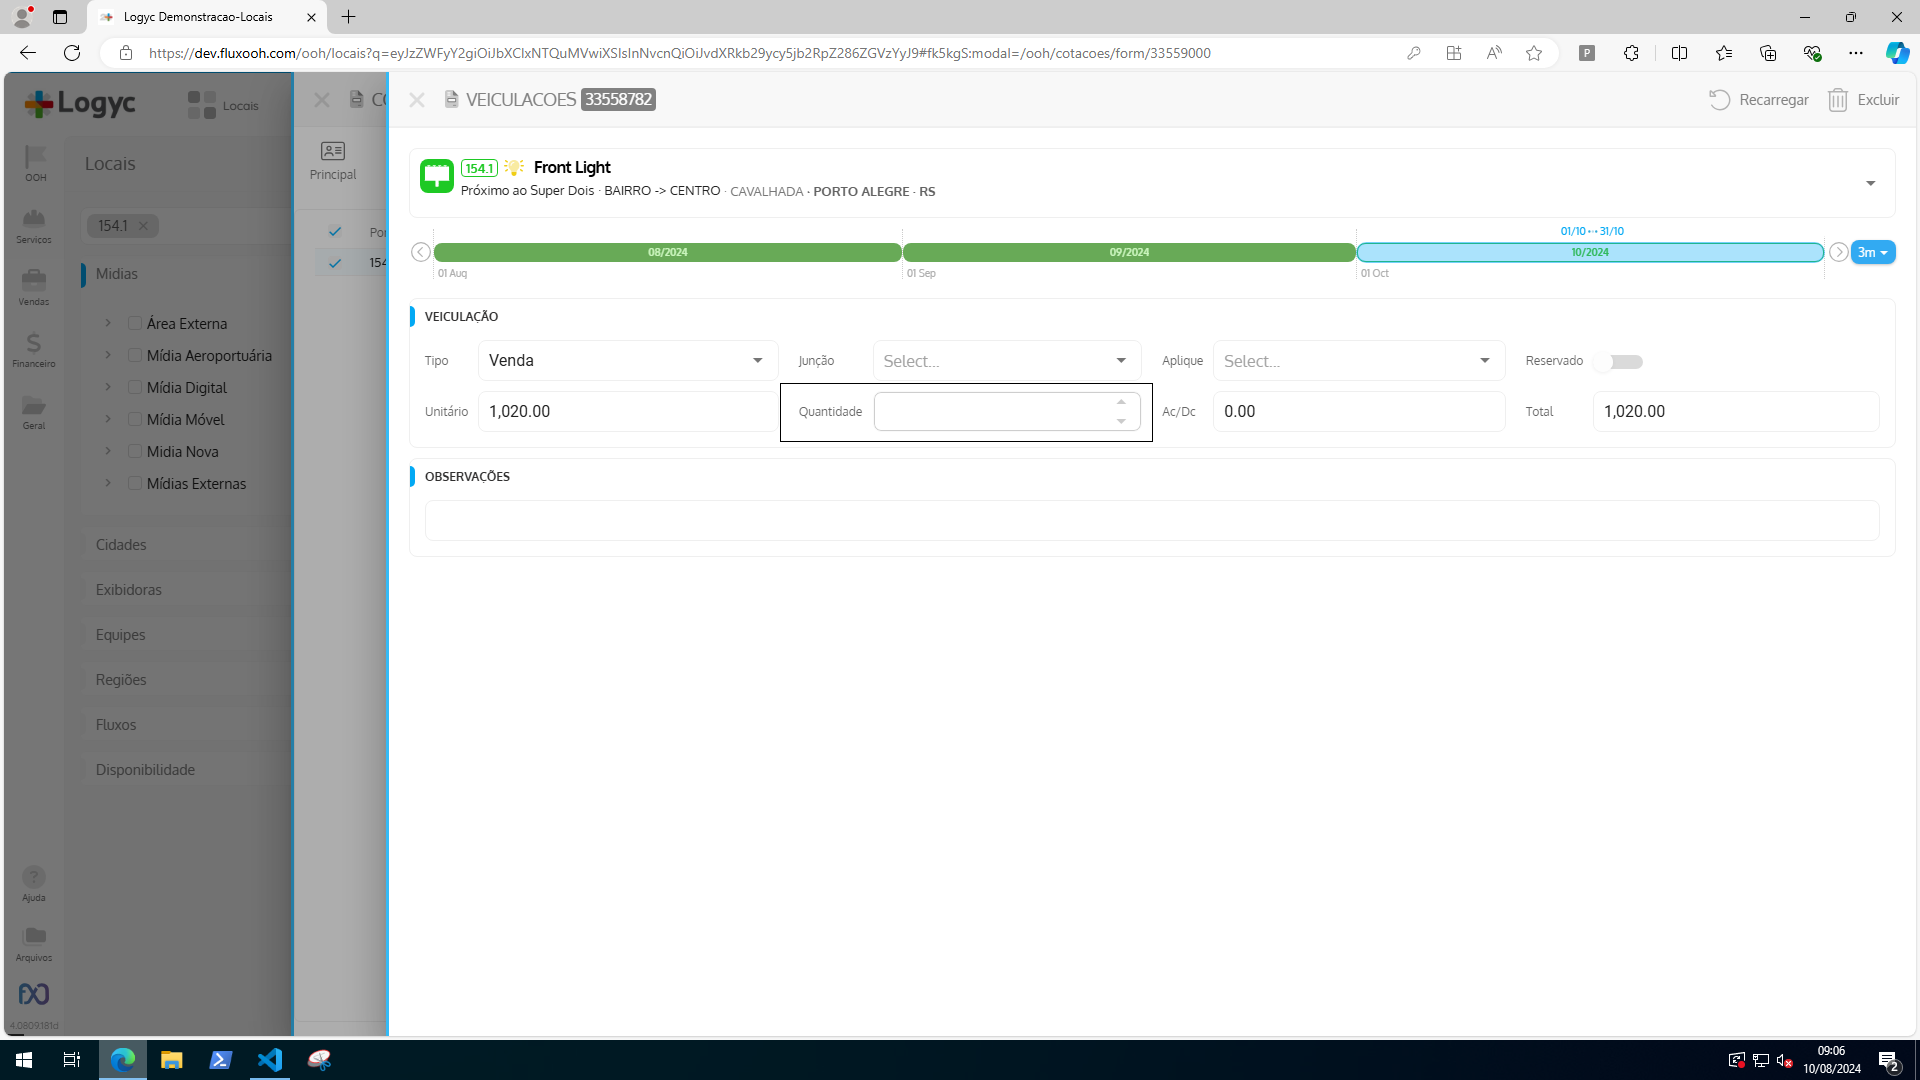Select the 10/2024 timeline bar
1920x1080 pixels.
(x=1589, y=252)
